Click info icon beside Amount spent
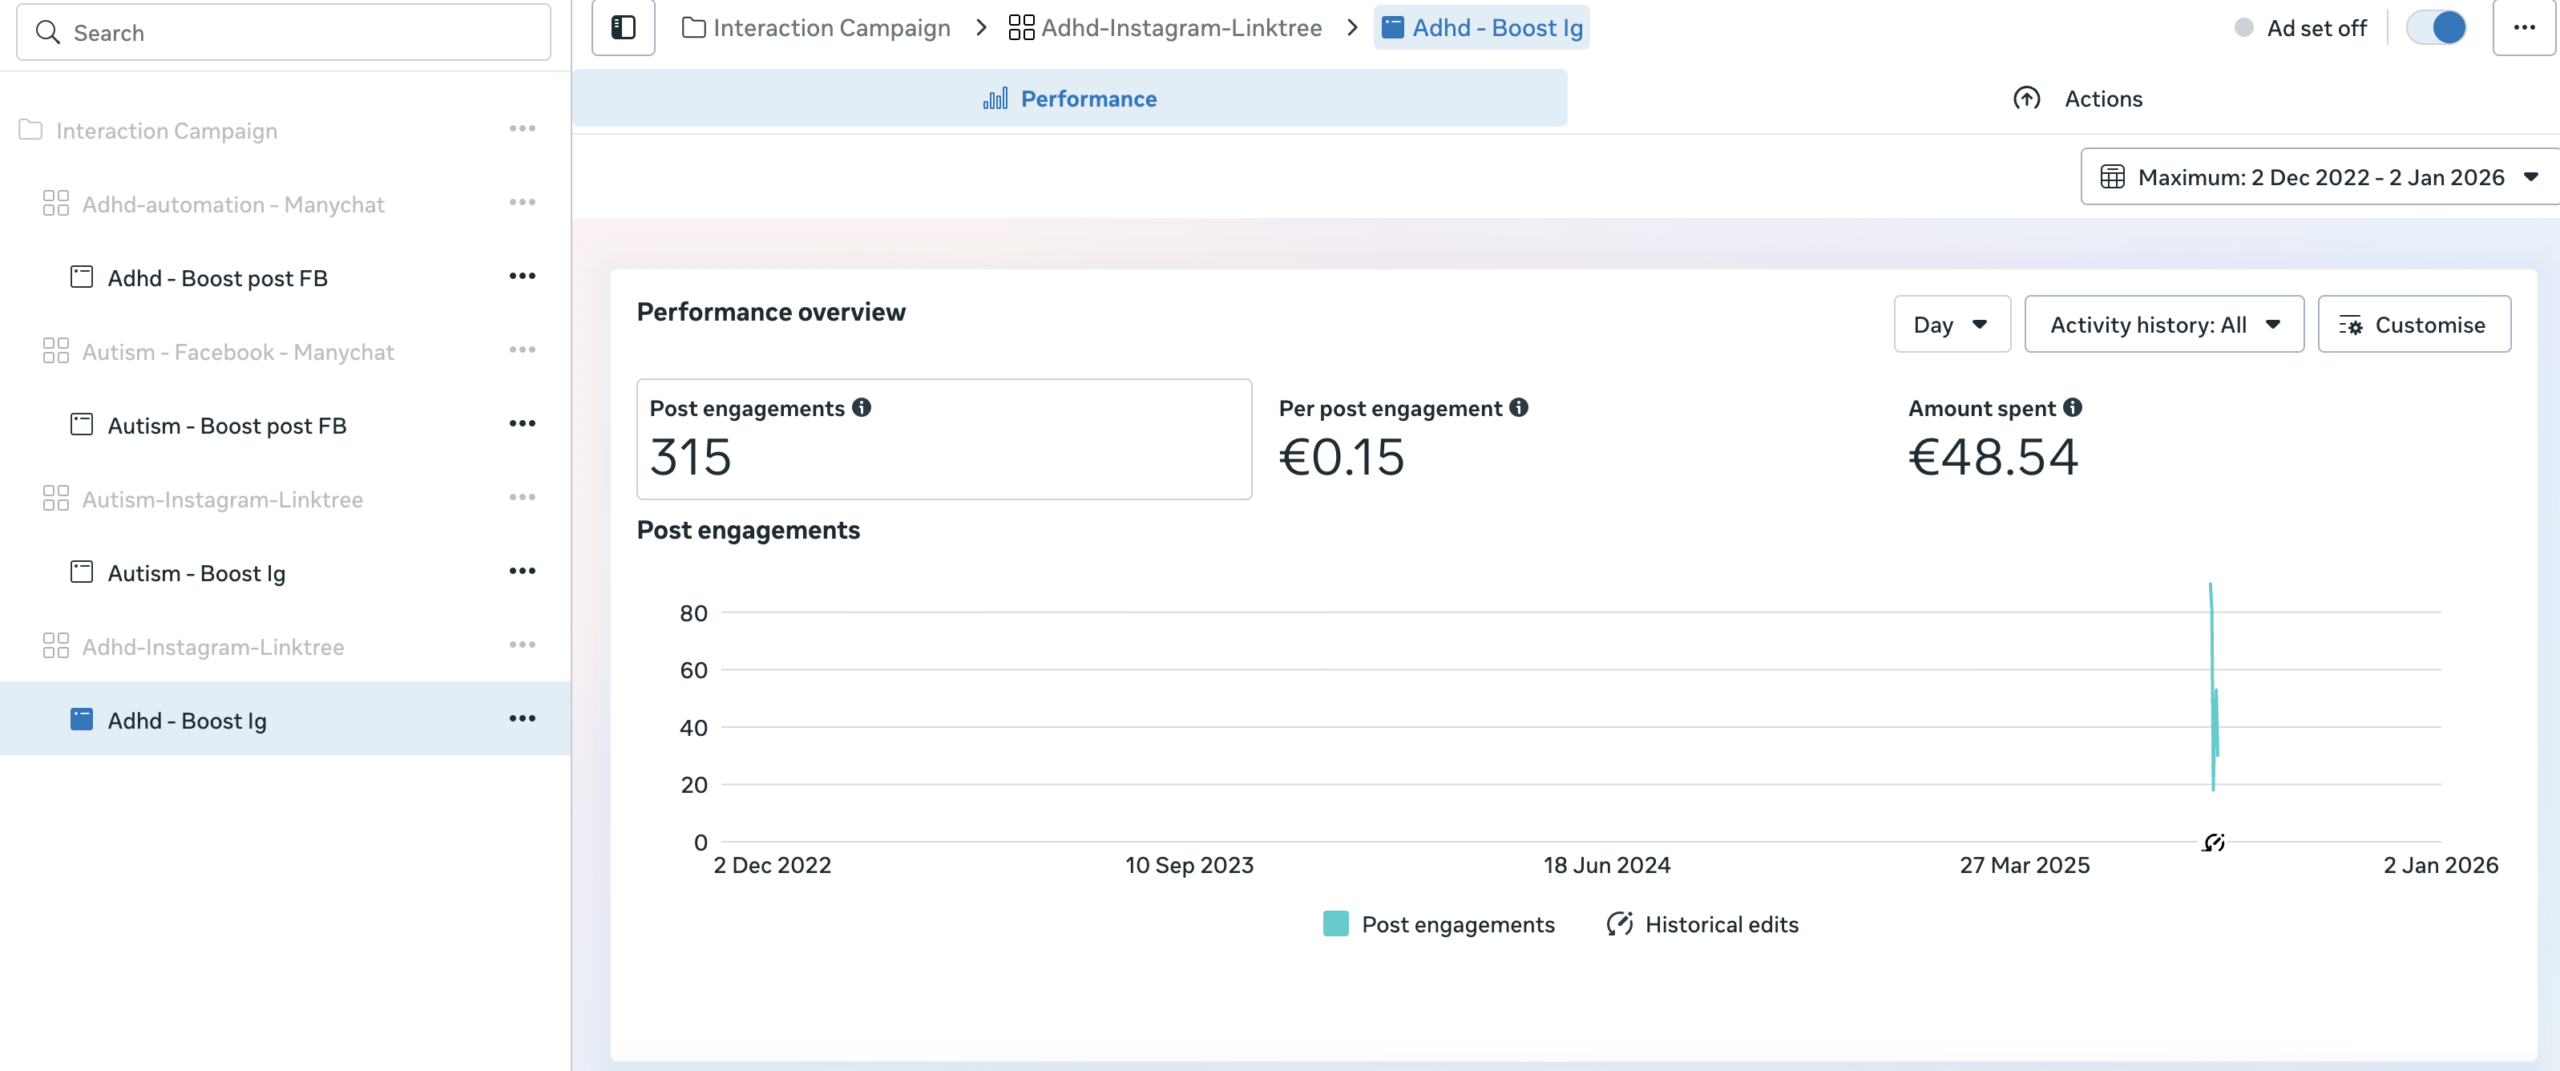2560x1071 pixels. (2072, 408)
